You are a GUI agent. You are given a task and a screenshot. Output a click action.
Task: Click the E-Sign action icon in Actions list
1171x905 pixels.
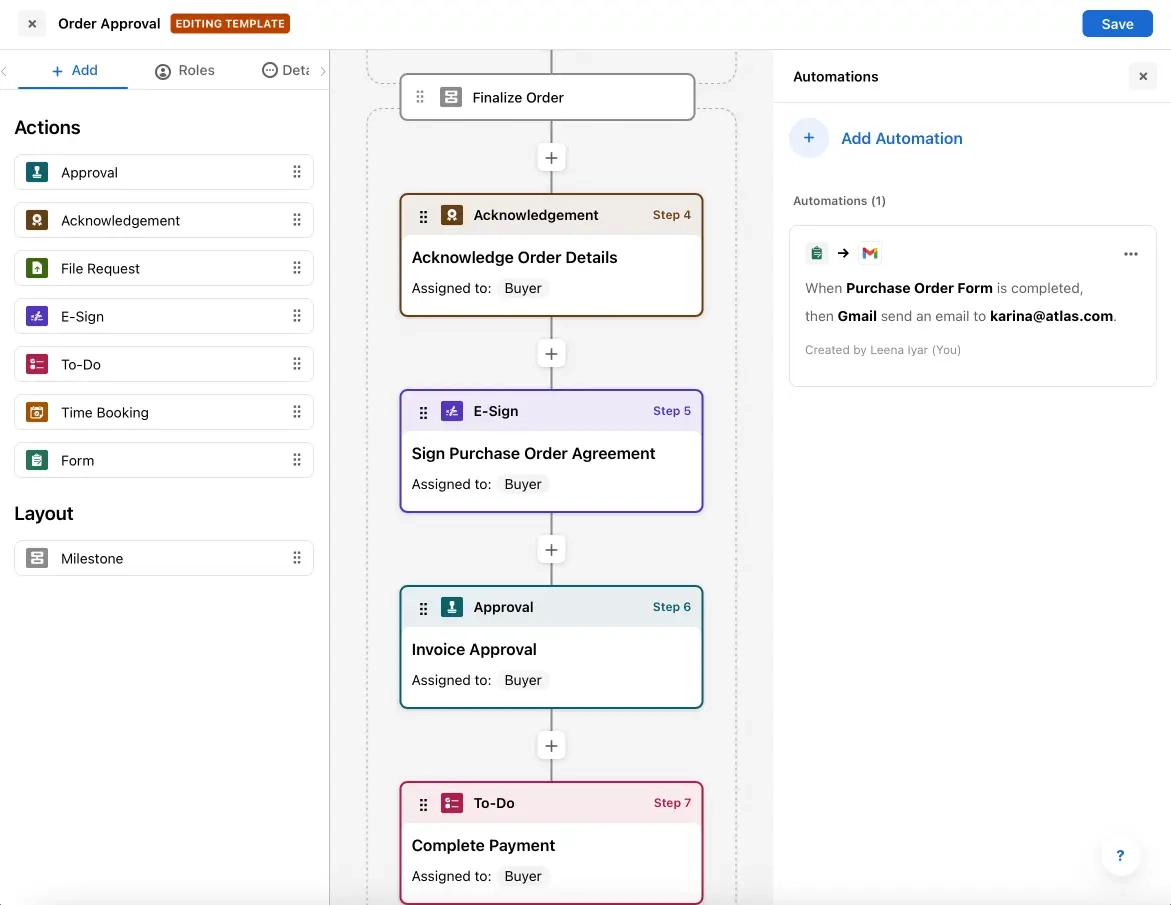click(x=37, y=316)
